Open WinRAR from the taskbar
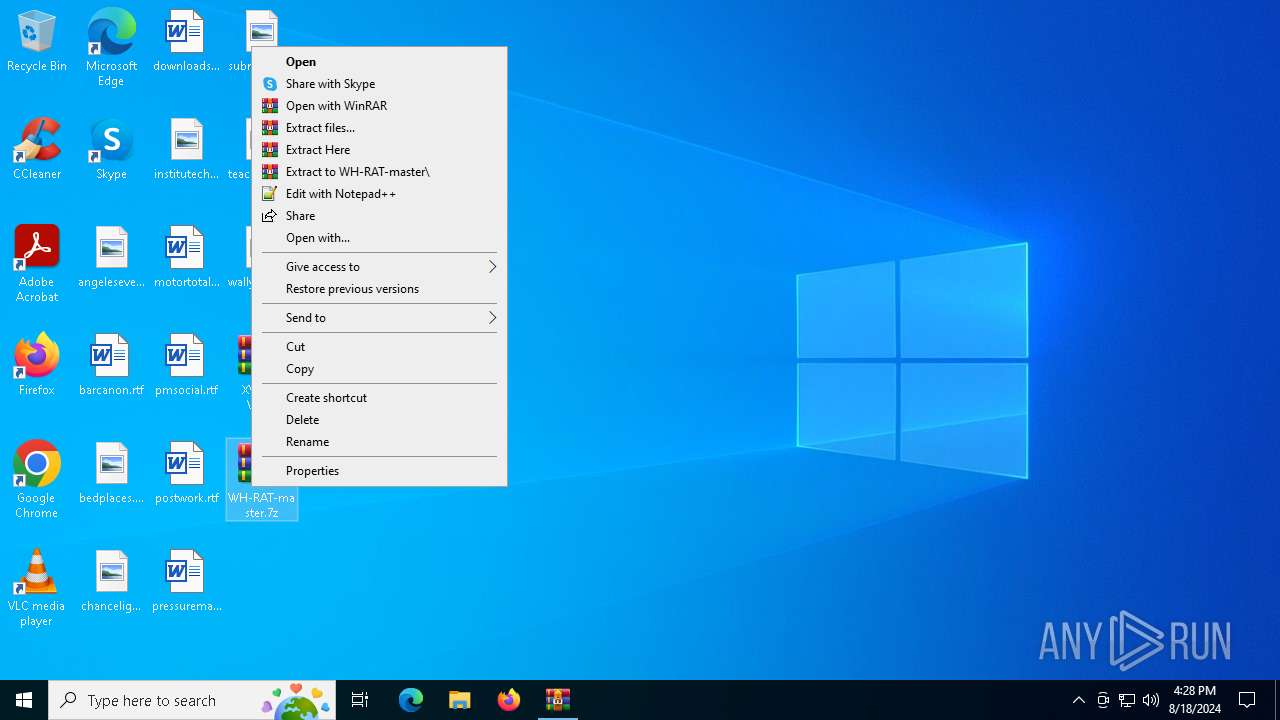The width and height of the screenshot is (1280, 720). pos(558,700)
